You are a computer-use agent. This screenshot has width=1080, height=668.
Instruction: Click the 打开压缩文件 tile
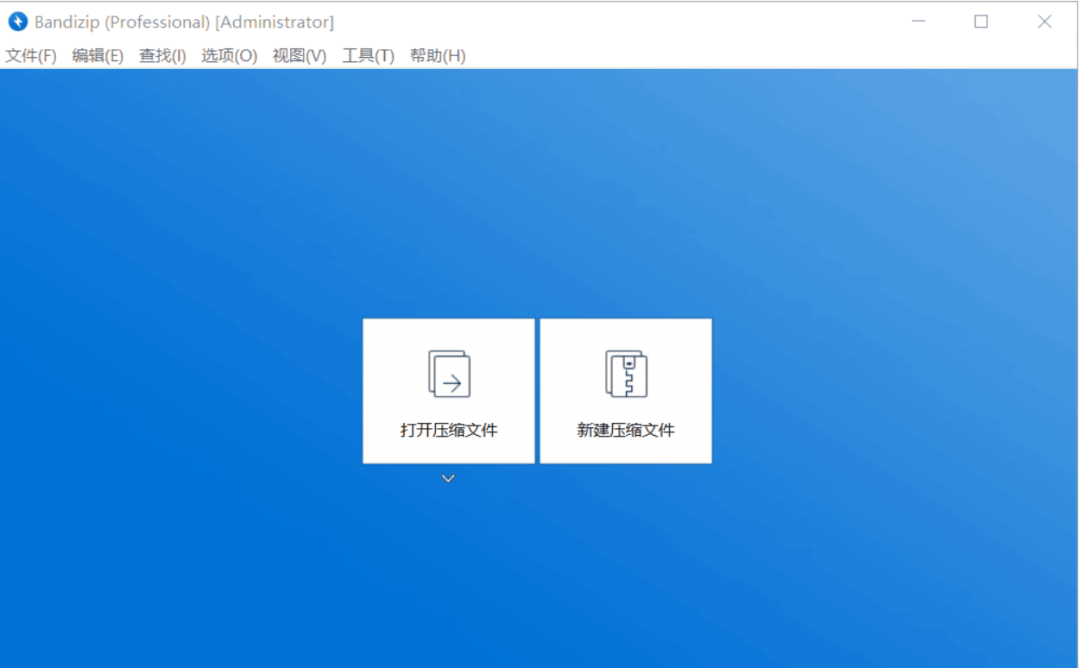(448, 390)
